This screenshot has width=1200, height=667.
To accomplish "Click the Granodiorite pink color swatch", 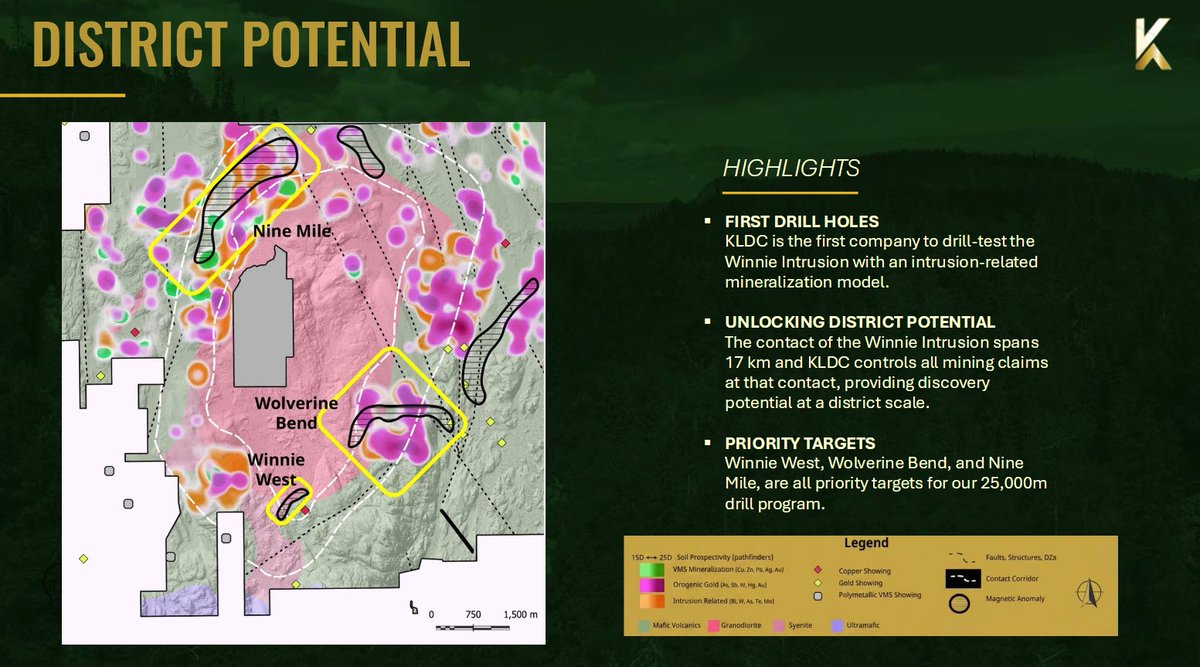I will click(x=715, y=624).
